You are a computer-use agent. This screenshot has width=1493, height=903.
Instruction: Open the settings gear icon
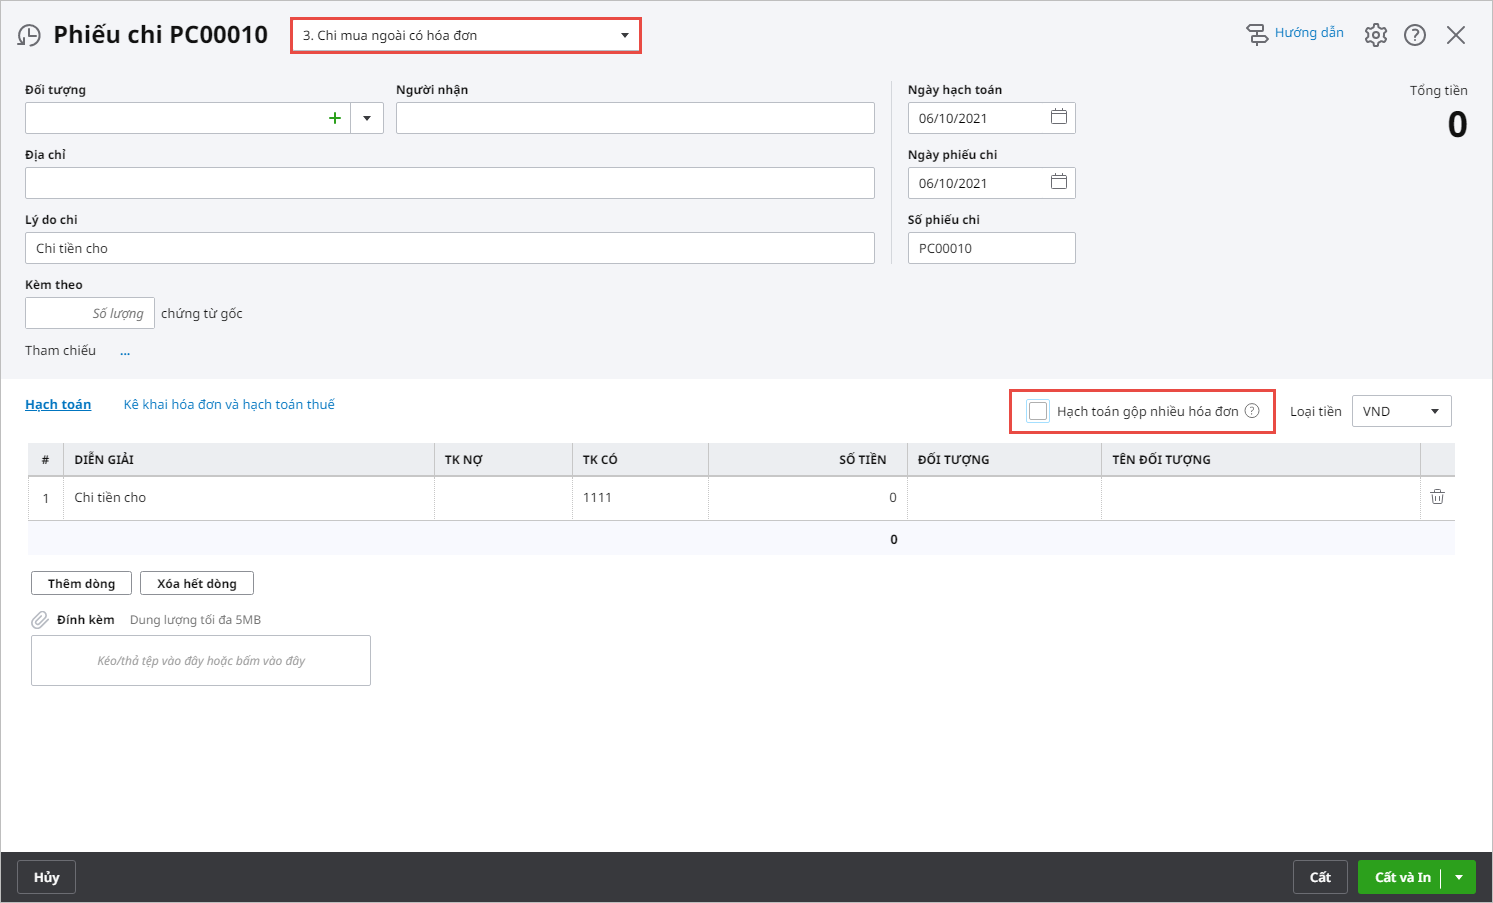(1376, 35)
